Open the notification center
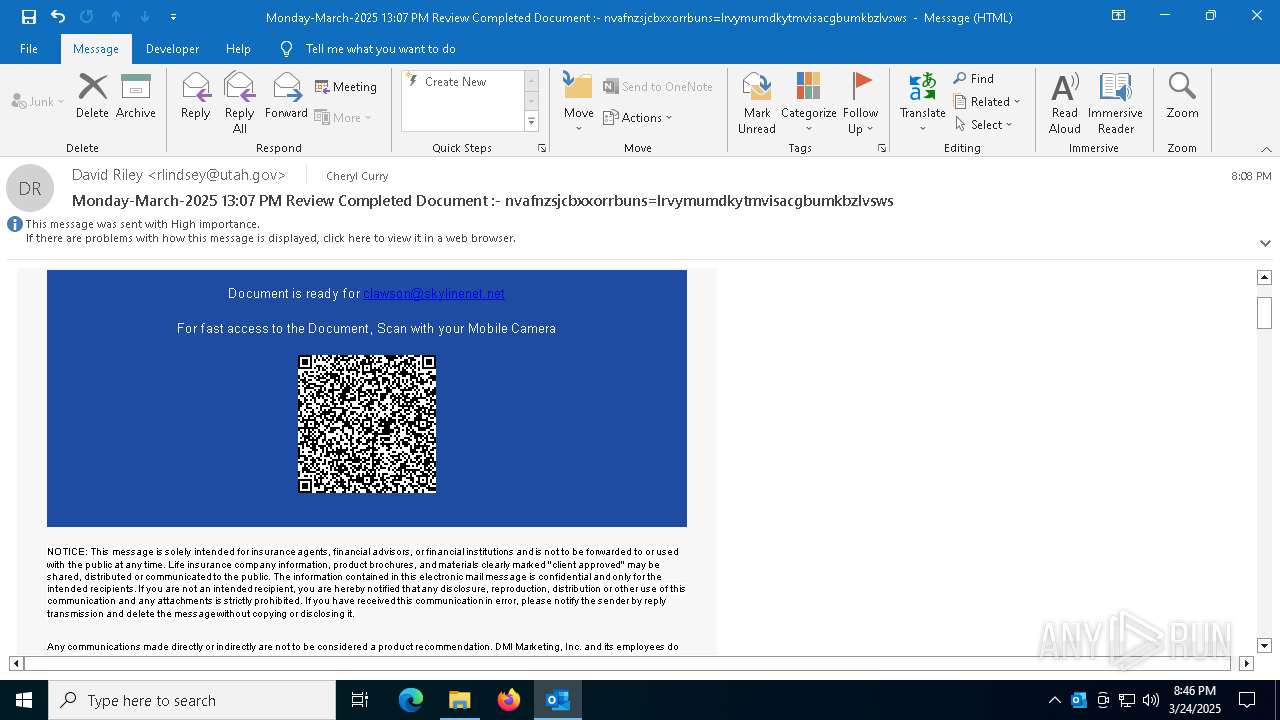Image resolution: width=1280 pixels, height=720 pixels. click(1247, 700)
